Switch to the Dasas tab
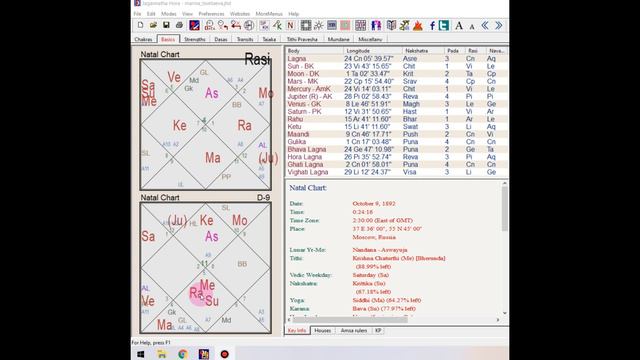 (221, 39)
